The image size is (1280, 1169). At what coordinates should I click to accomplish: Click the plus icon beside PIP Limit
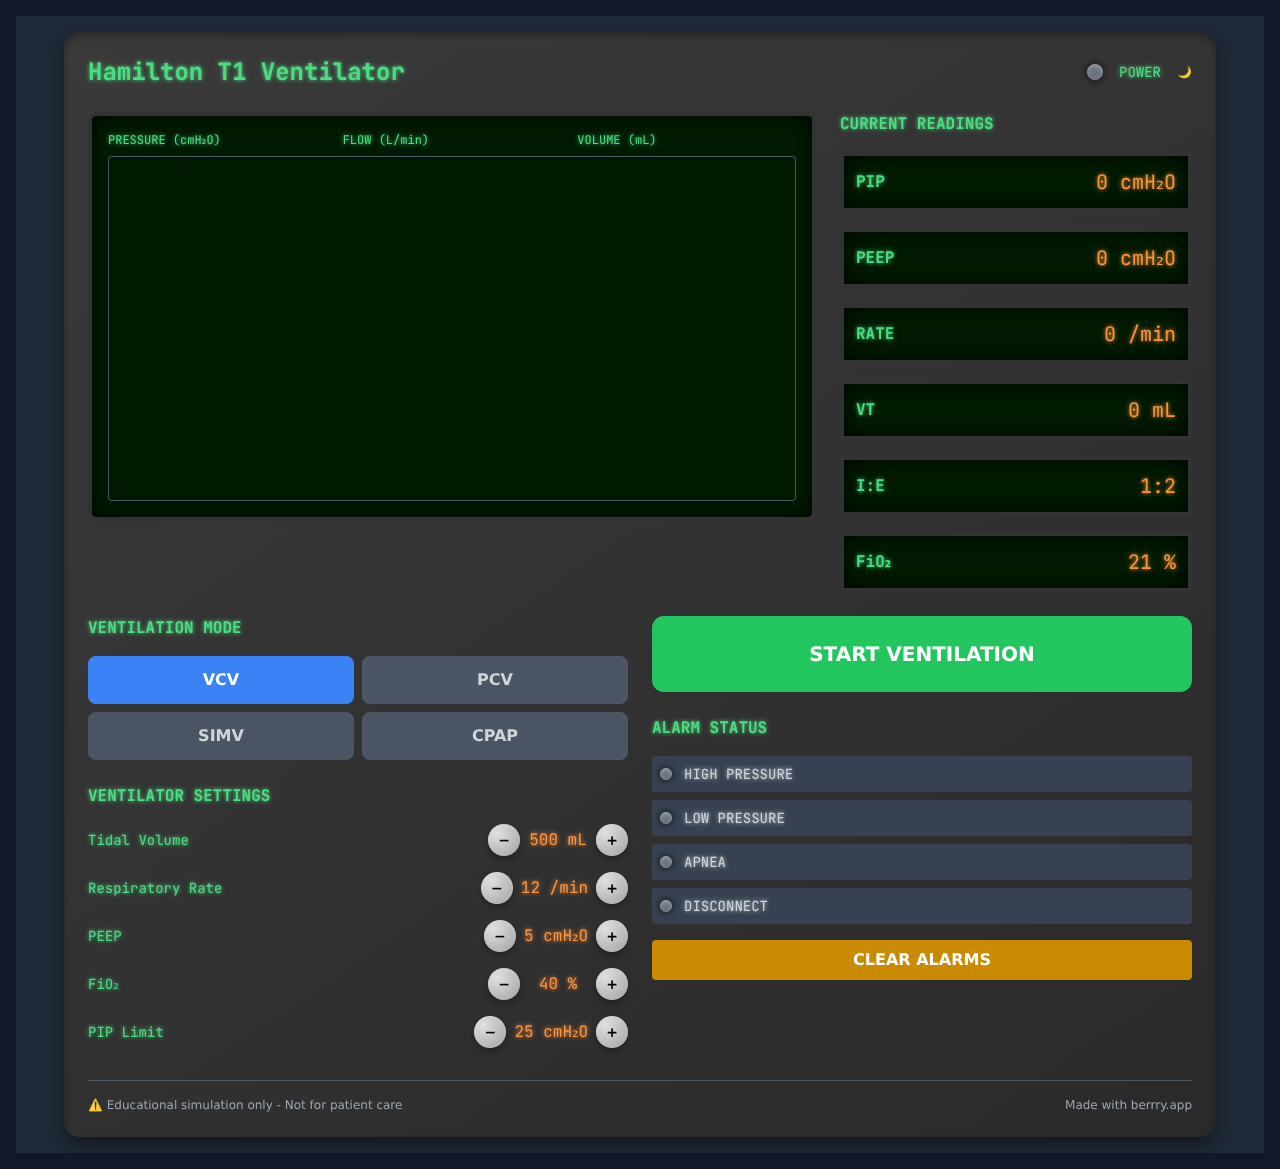[x=612, y=1031]
